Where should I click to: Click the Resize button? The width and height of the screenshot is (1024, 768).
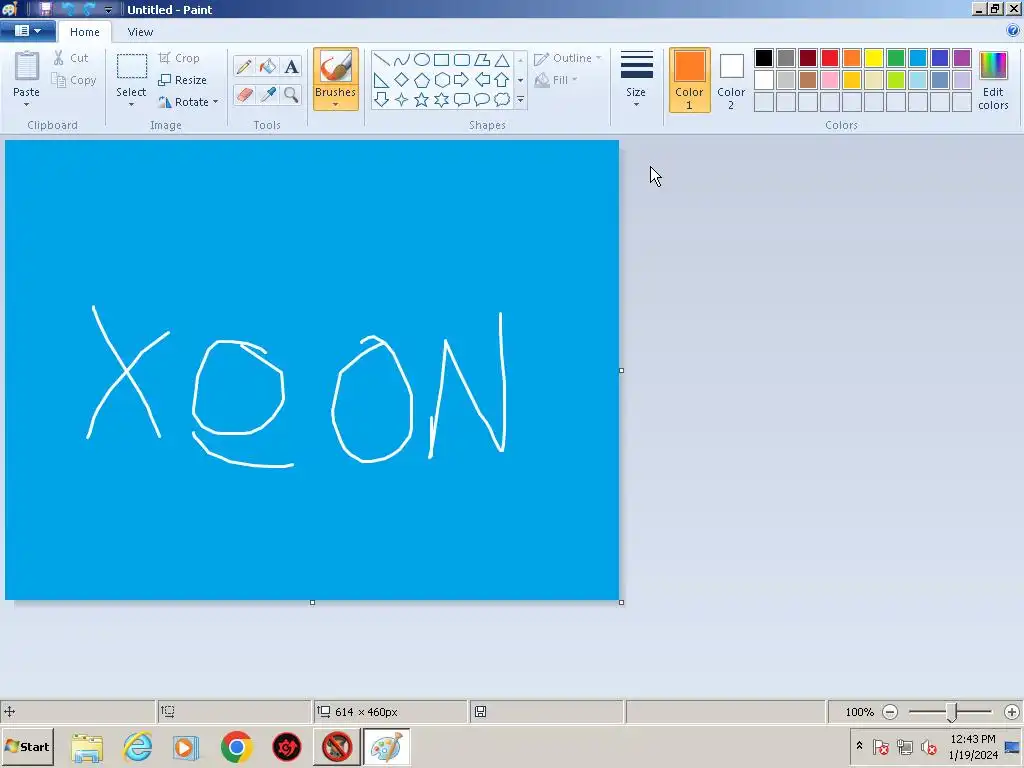pos(183,80)
